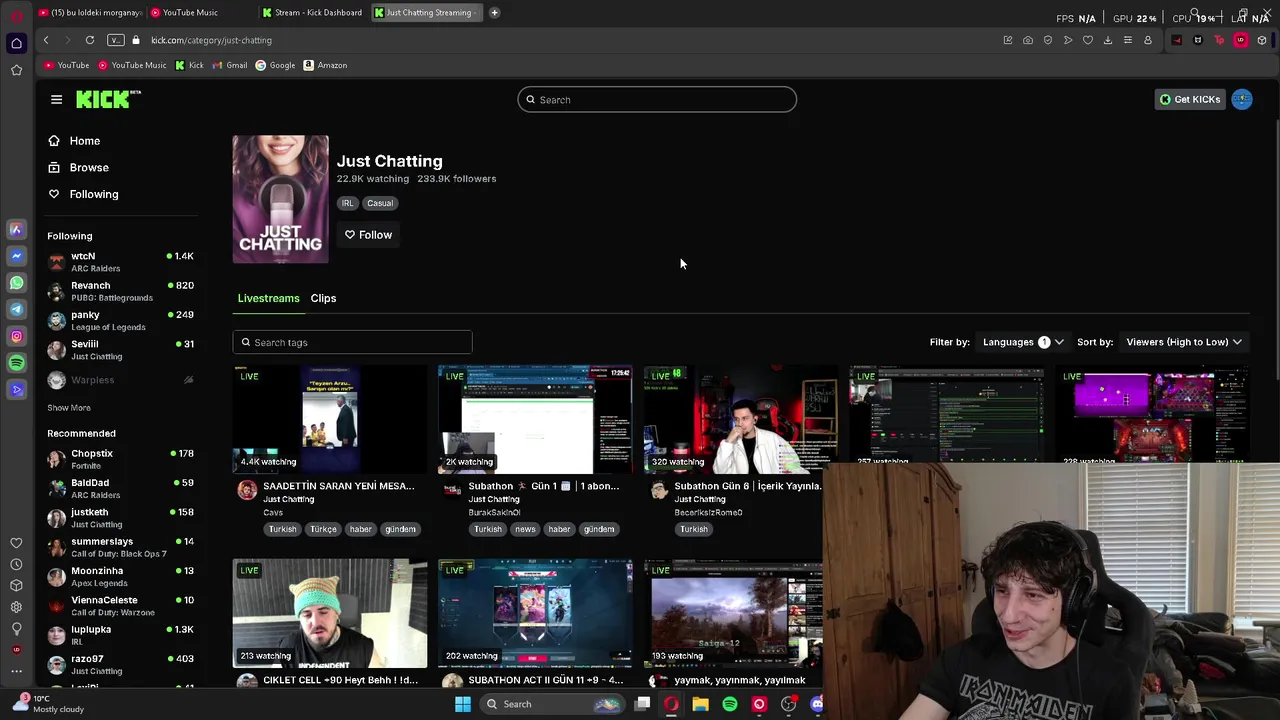This screenshot has width=1280, height=720.
Task: Click the profile avatar on Kick
Action: click(x=1242, y=99)
